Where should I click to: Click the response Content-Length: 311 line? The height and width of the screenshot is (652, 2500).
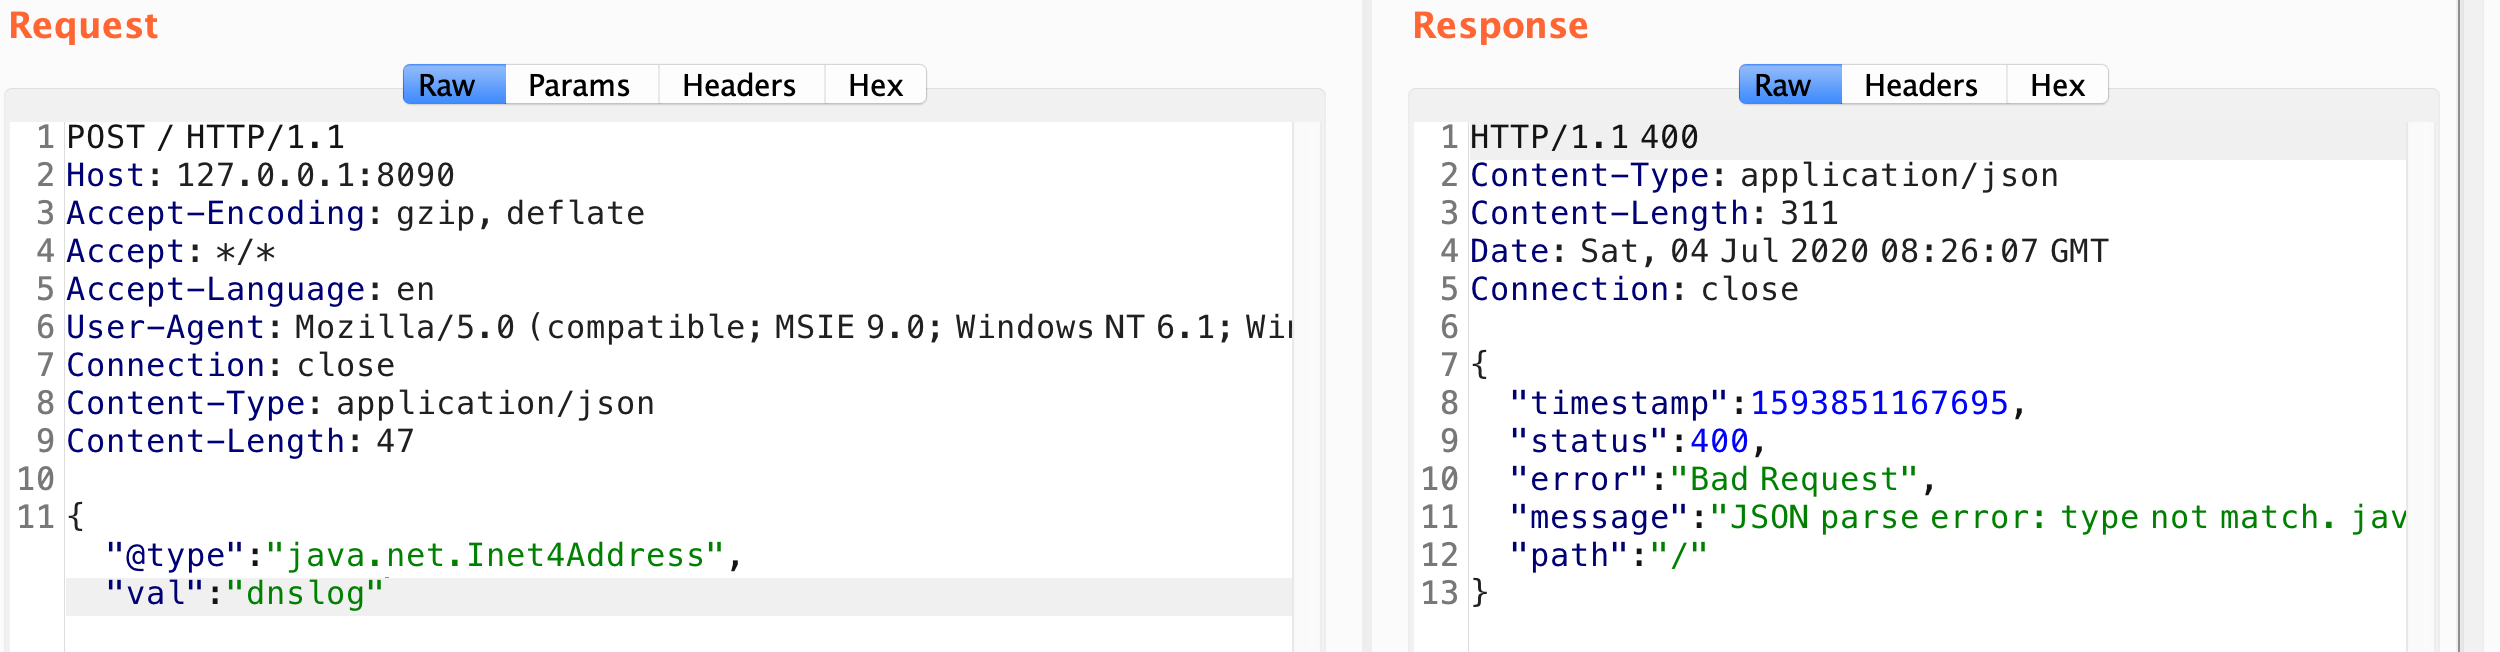click(1654, 213)
